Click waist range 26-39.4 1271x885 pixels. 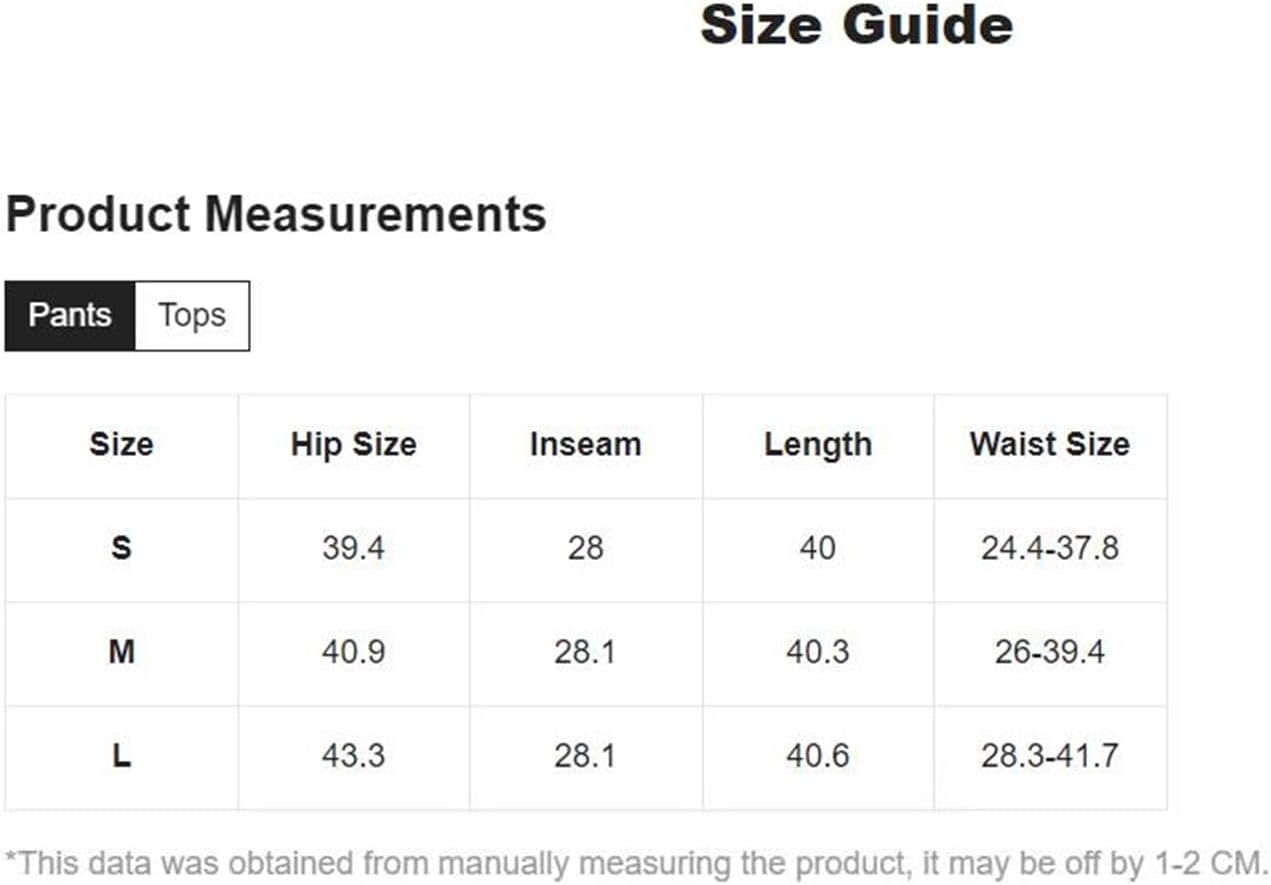click(1049, 652)
